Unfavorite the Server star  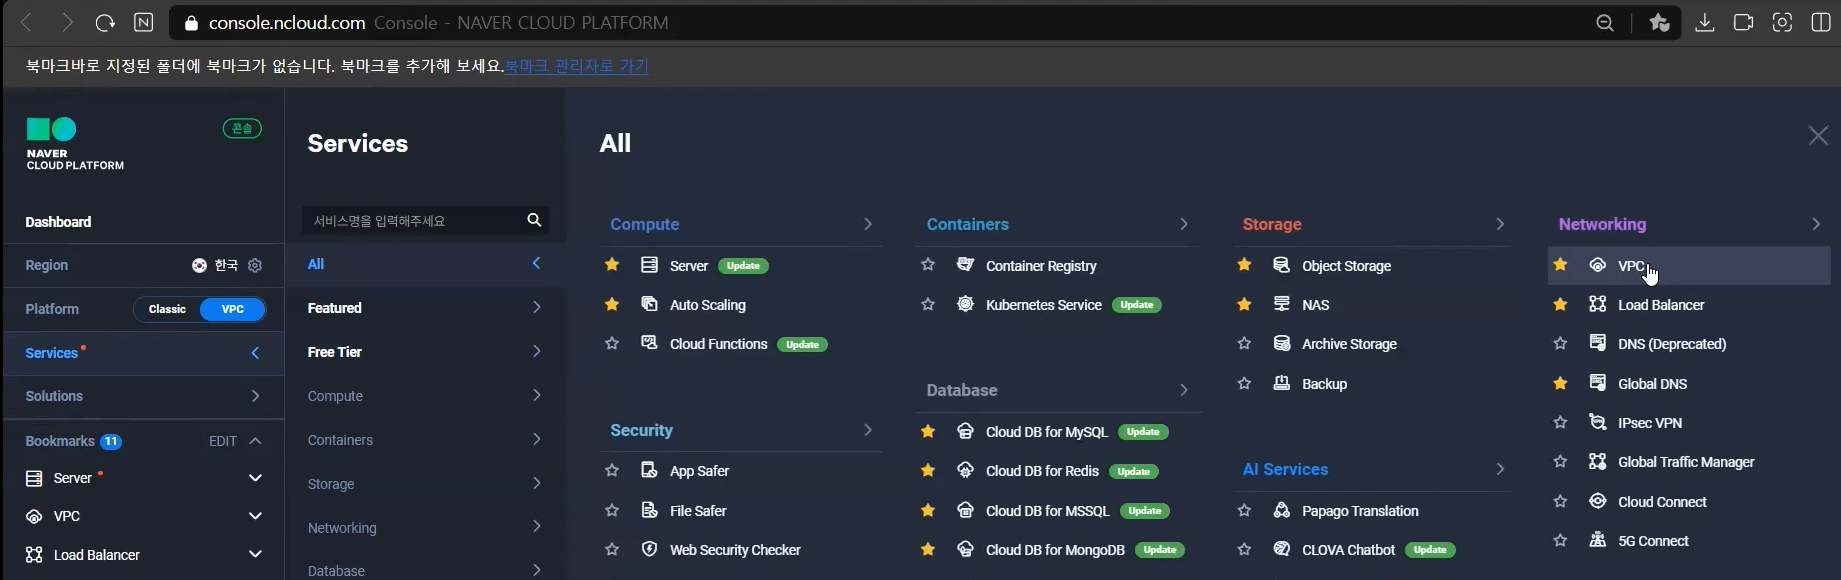(x=612, y=265)
